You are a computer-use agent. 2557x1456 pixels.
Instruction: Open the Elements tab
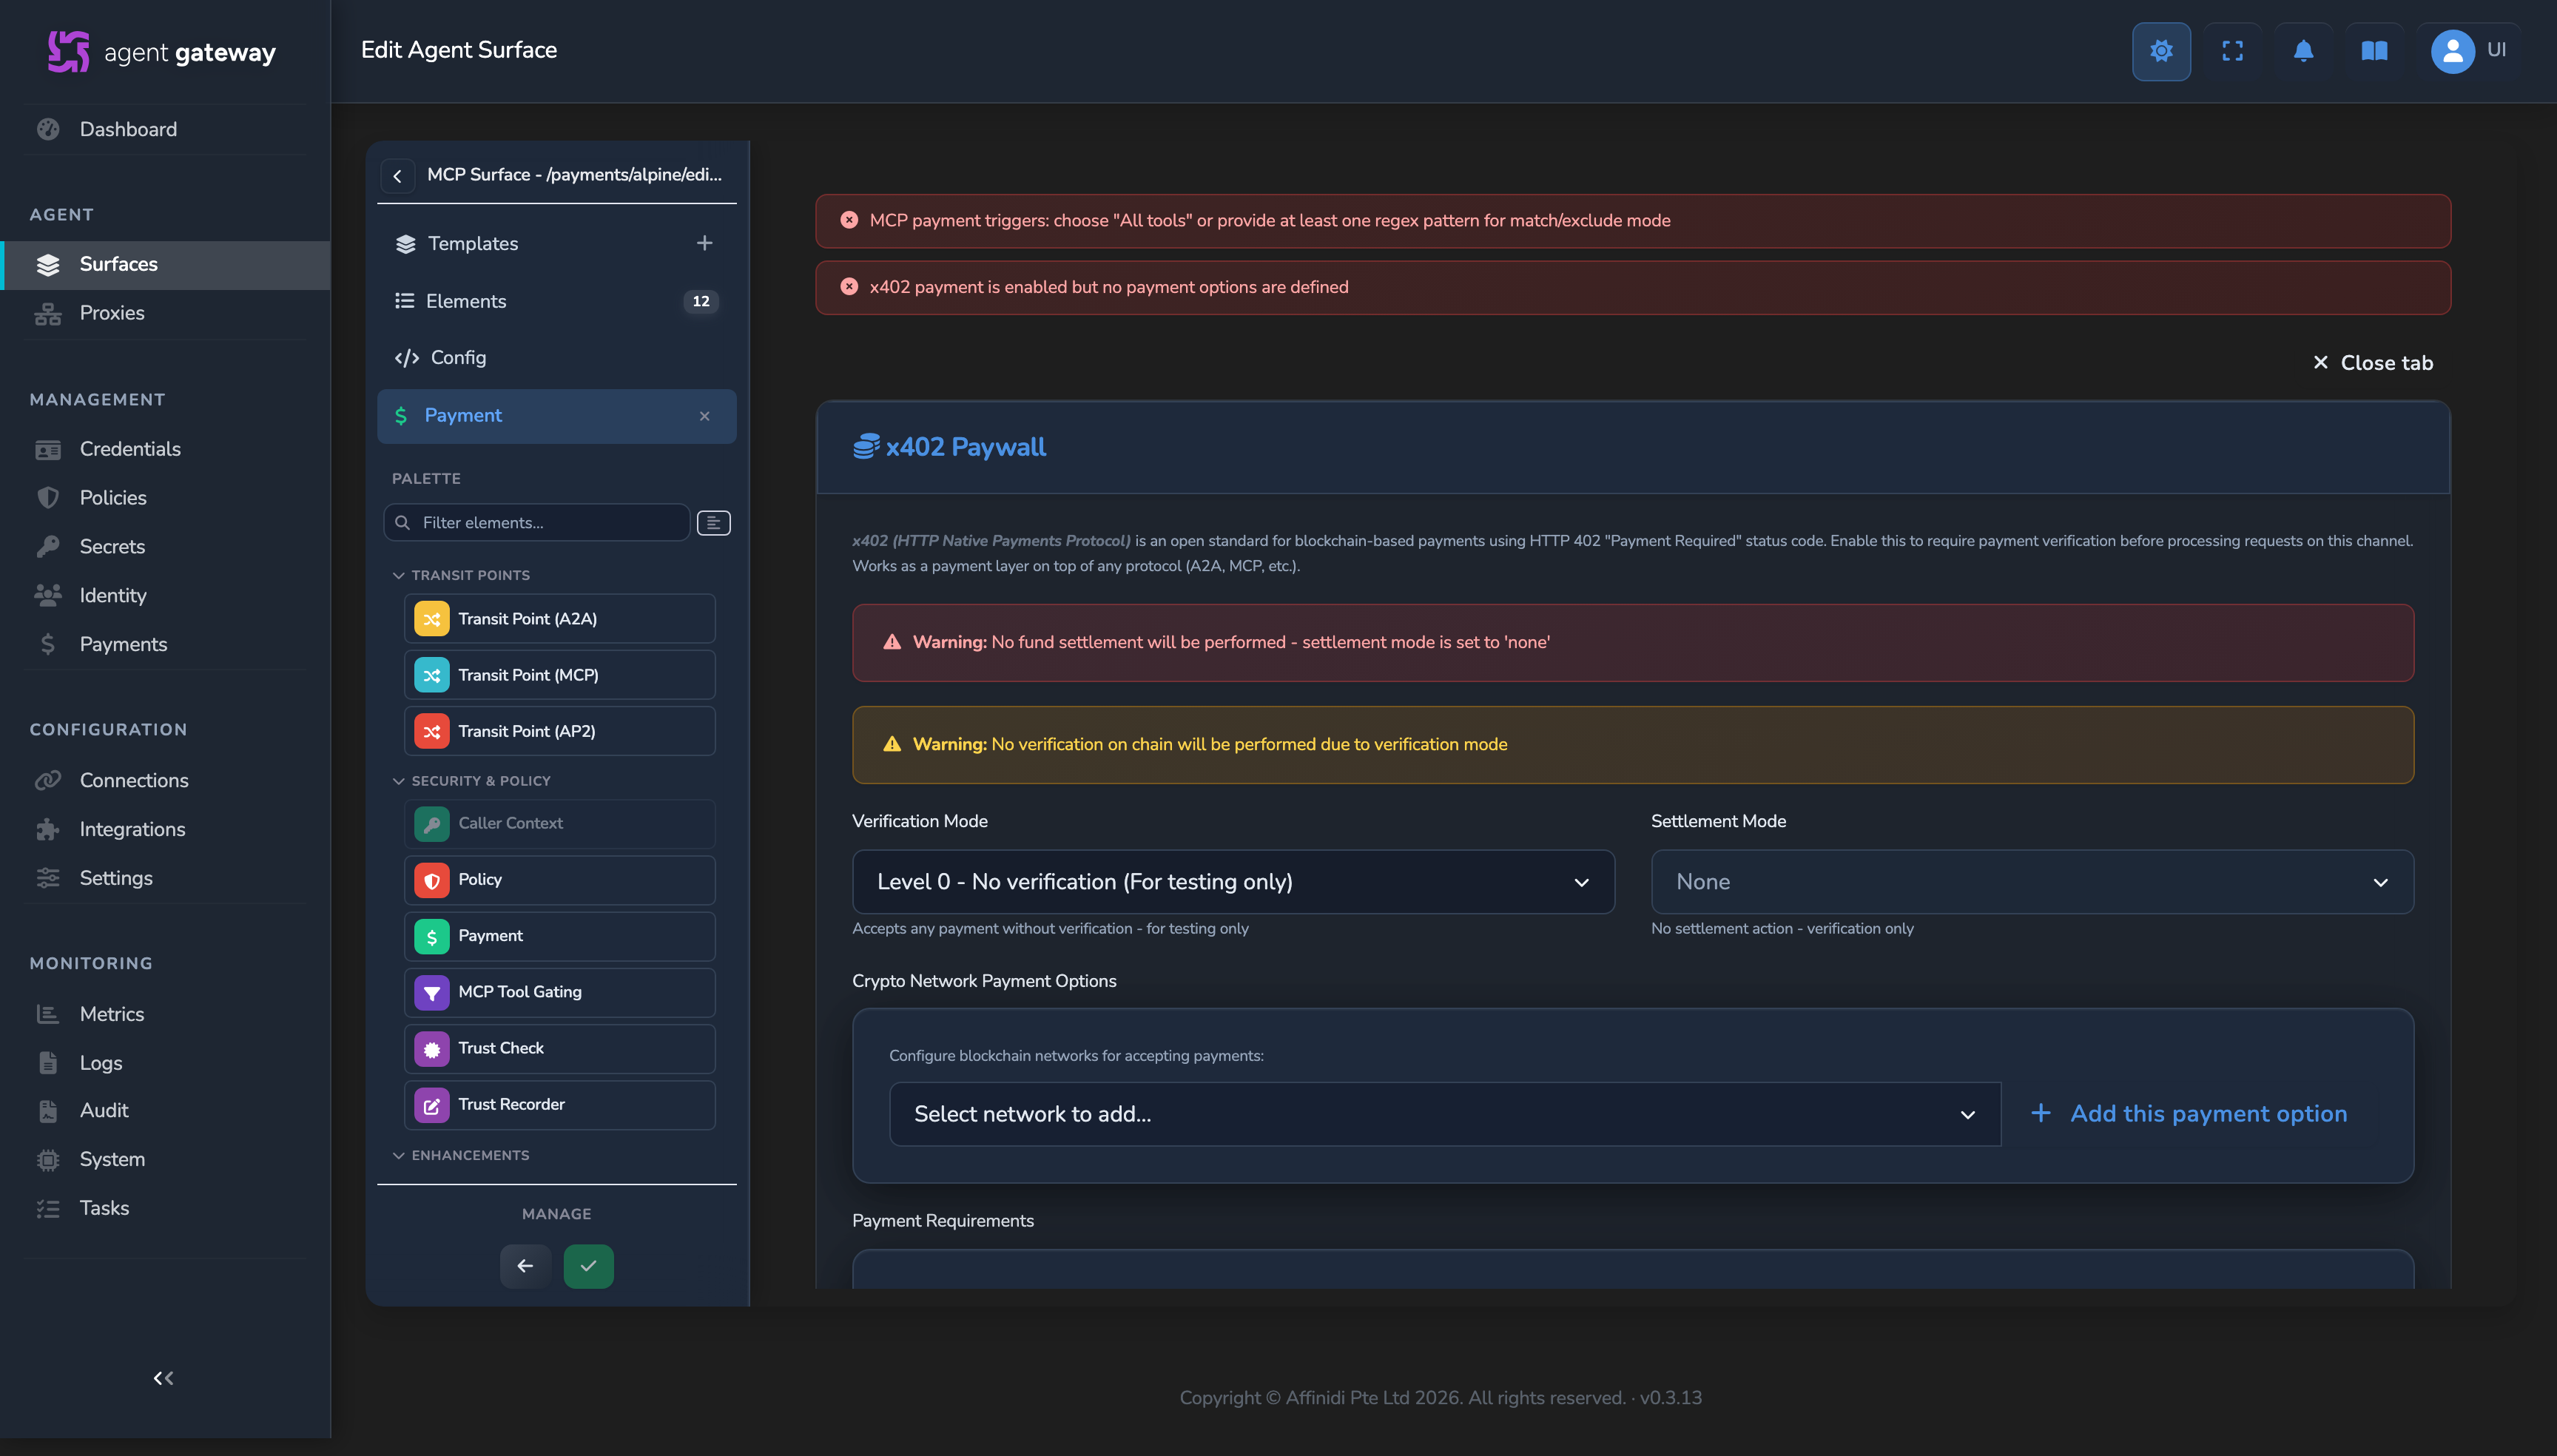pos(556,301)
